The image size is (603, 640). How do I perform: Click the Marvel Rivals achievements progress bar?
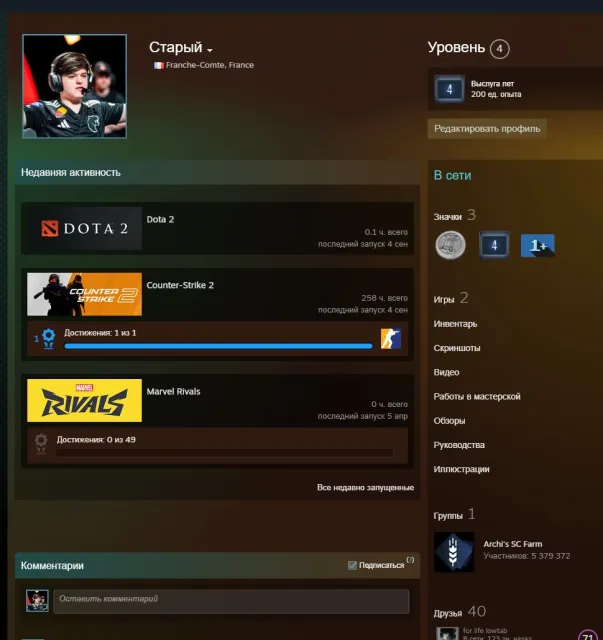225,453
